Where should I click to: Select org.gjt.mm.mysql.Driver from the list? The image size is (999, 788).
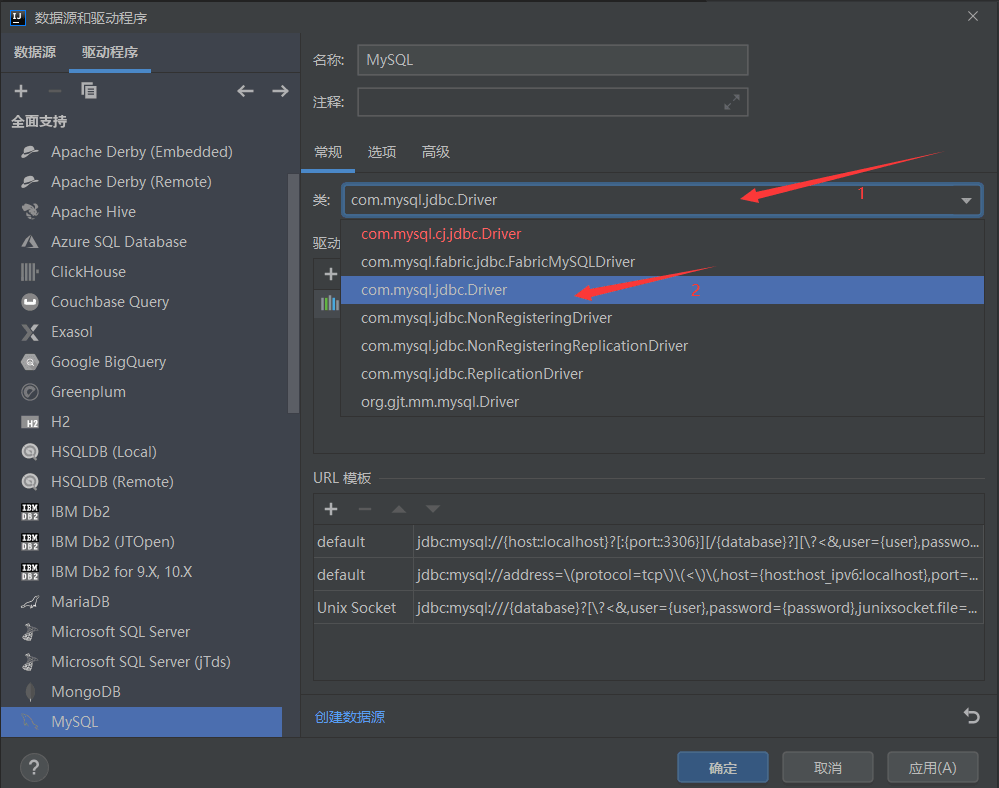[x=437, y=401]
